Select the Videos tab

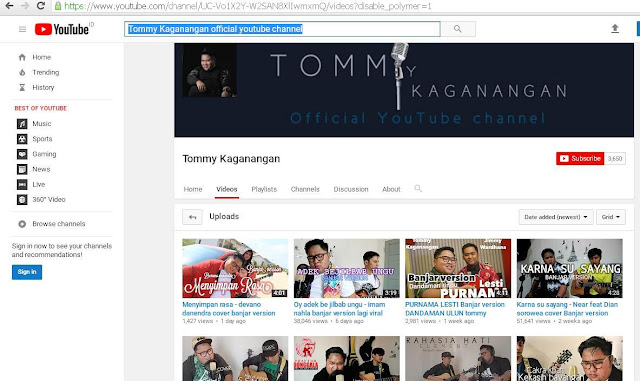pos(227,189)
